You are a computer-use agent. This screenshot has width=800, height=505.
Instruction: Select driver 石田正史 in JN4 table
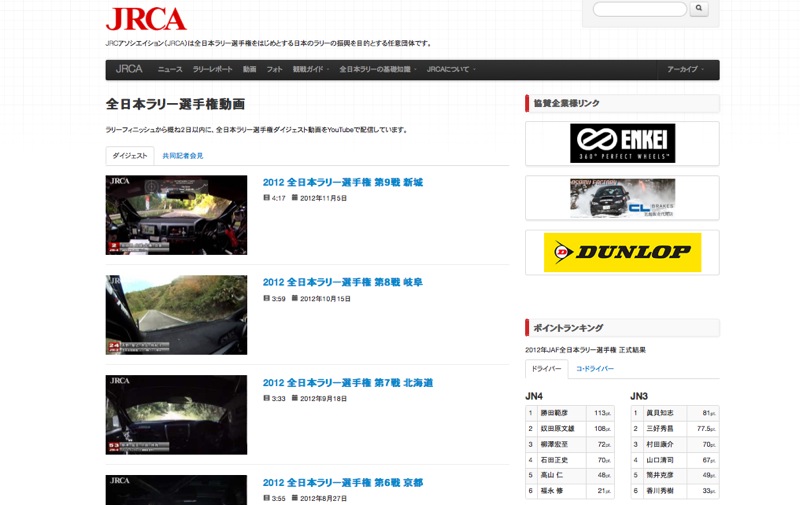tap(554, 460)
